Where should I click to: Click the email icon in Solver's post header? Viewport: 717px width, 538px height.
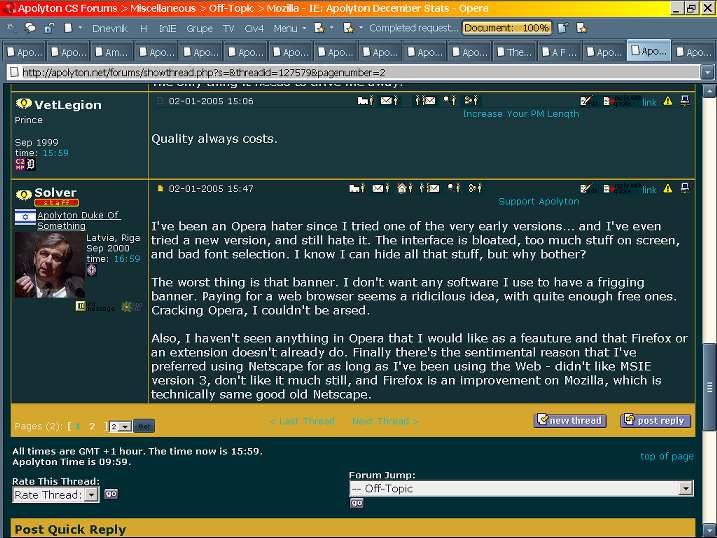point(379,188)
